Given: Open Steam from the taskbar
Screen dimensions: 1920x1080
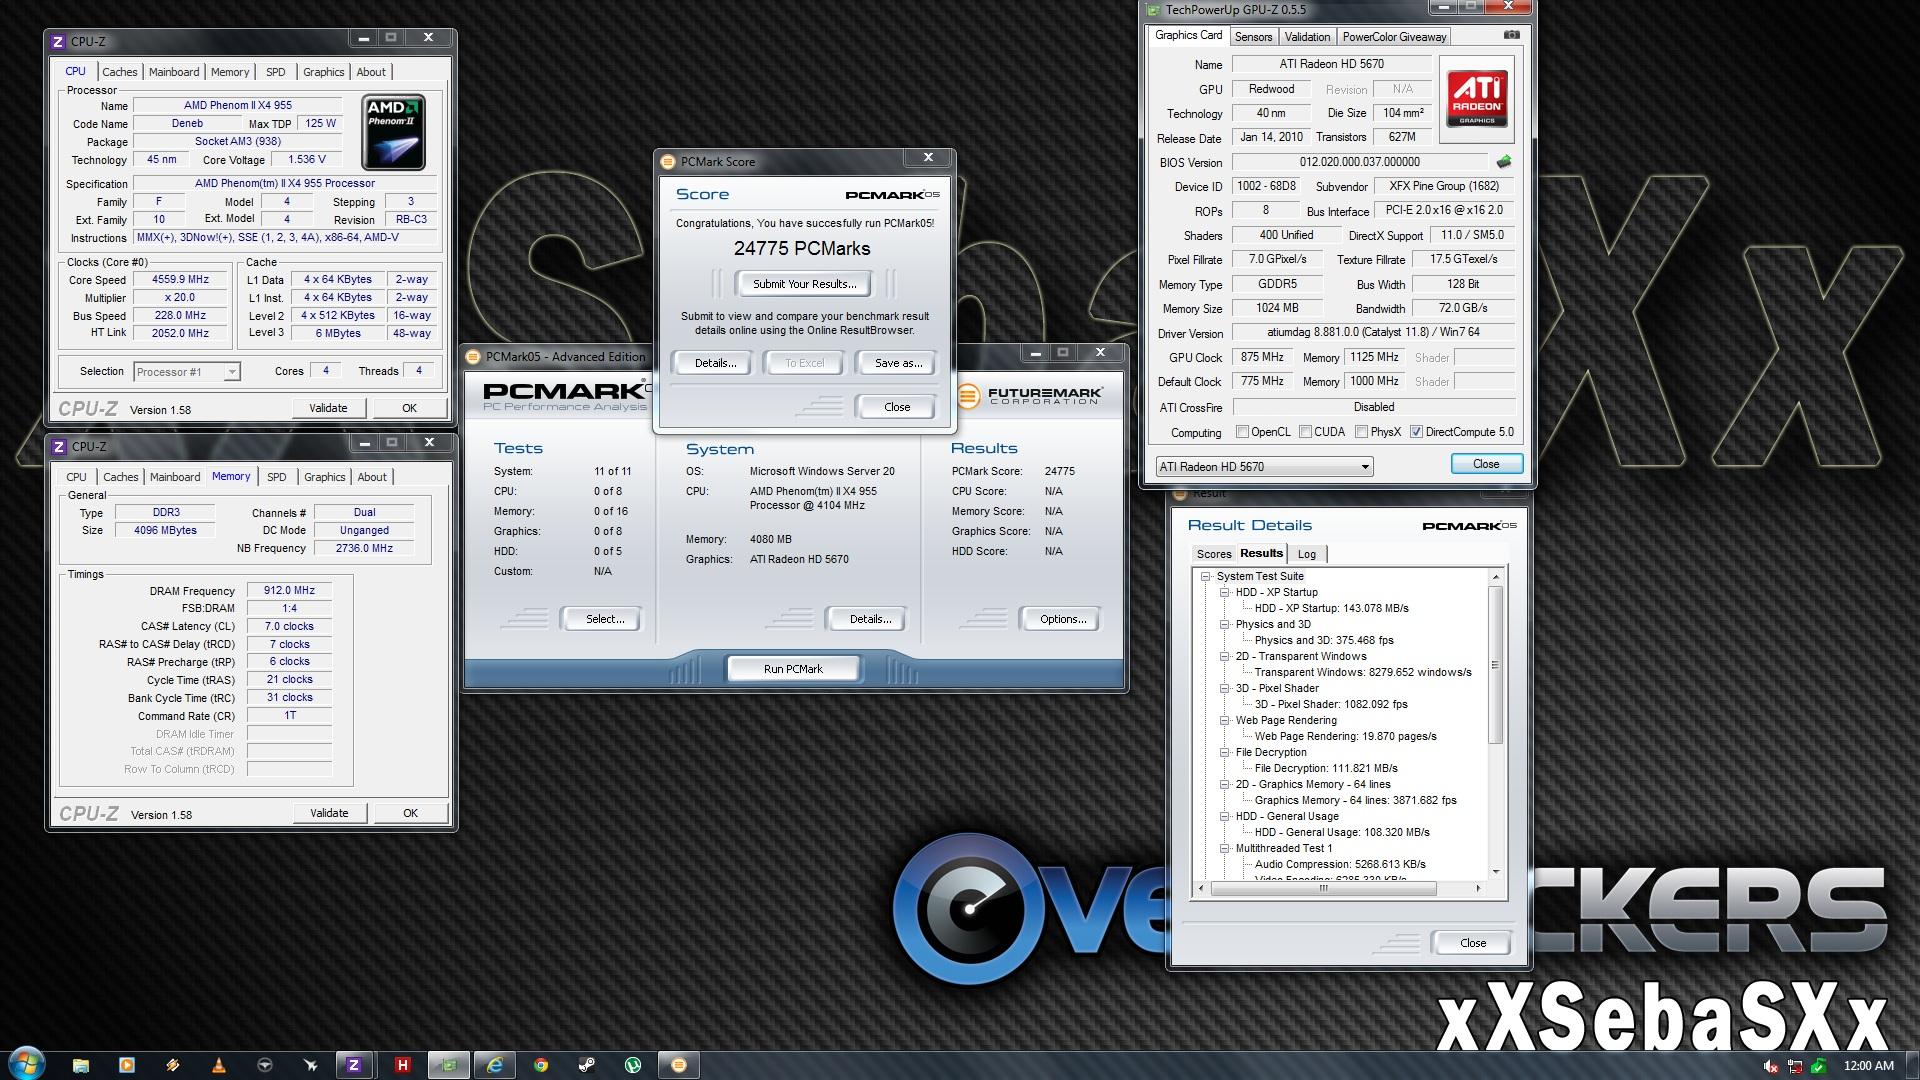Looking at the screenshot, I should (x=587, y=1065).
